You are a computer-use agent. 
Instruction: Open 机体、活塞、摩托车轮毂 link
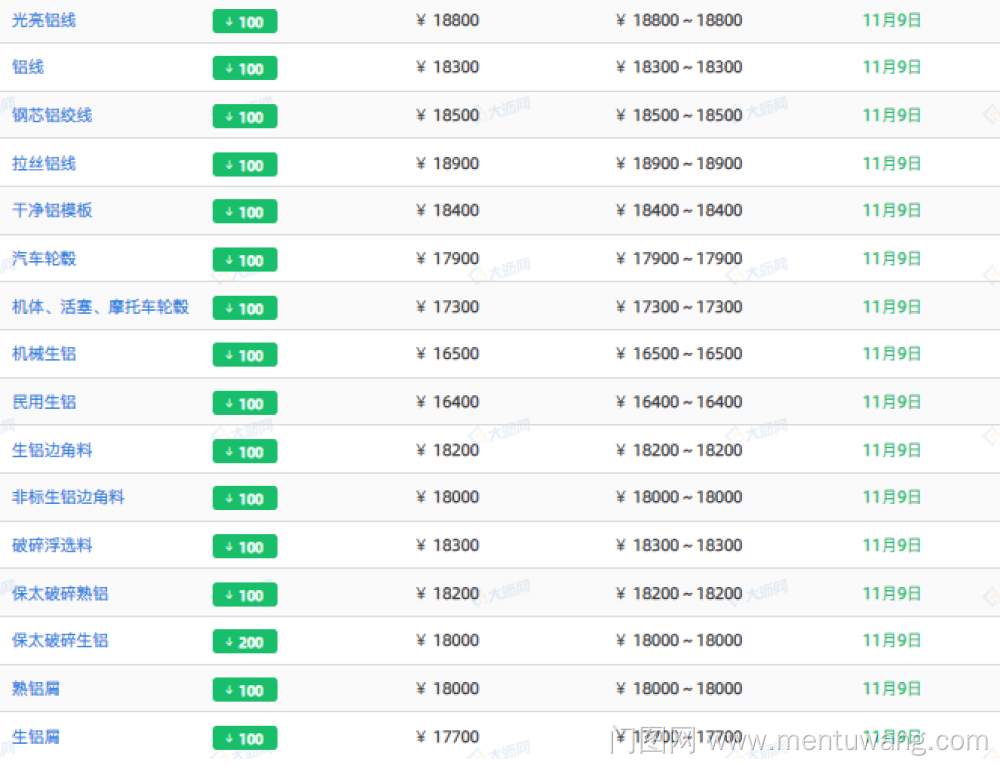click(x=100, y=306)
